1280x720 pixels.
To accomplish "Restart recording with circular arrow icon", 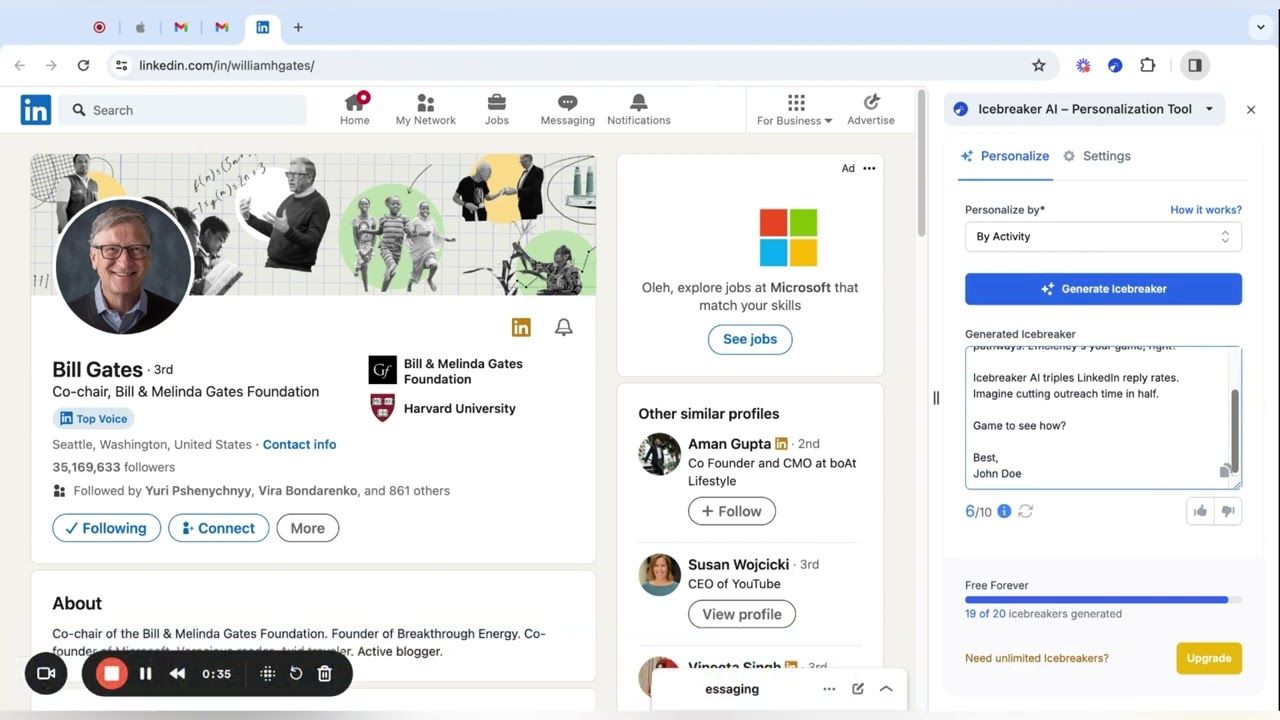I will 296,674.
